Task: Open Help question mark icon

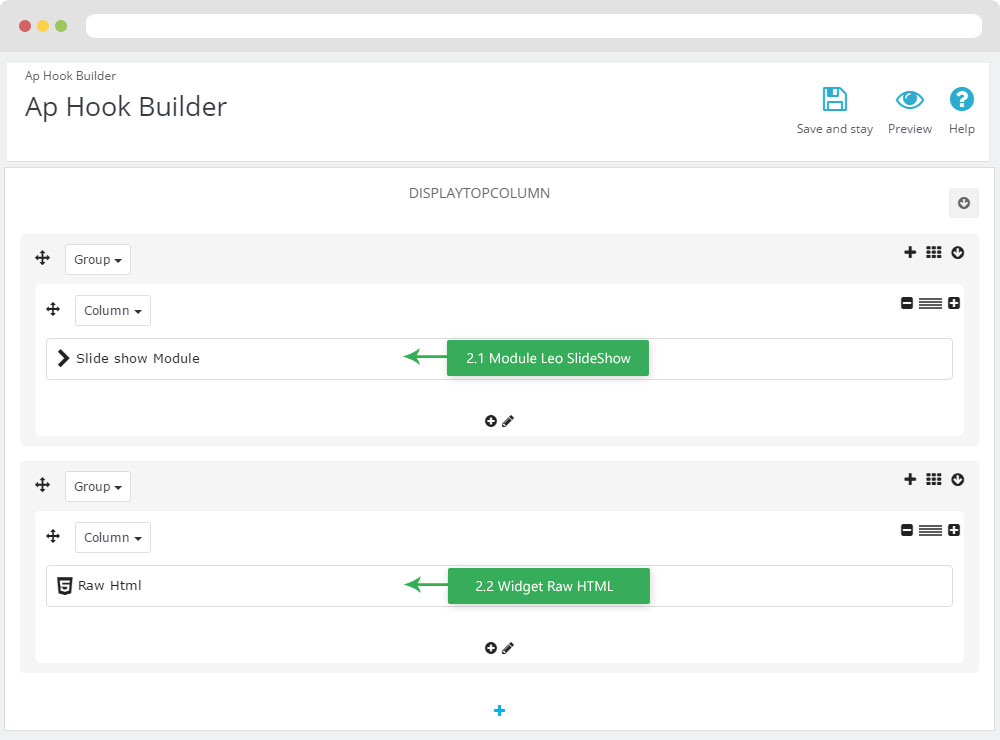Action: coord(961,100)
